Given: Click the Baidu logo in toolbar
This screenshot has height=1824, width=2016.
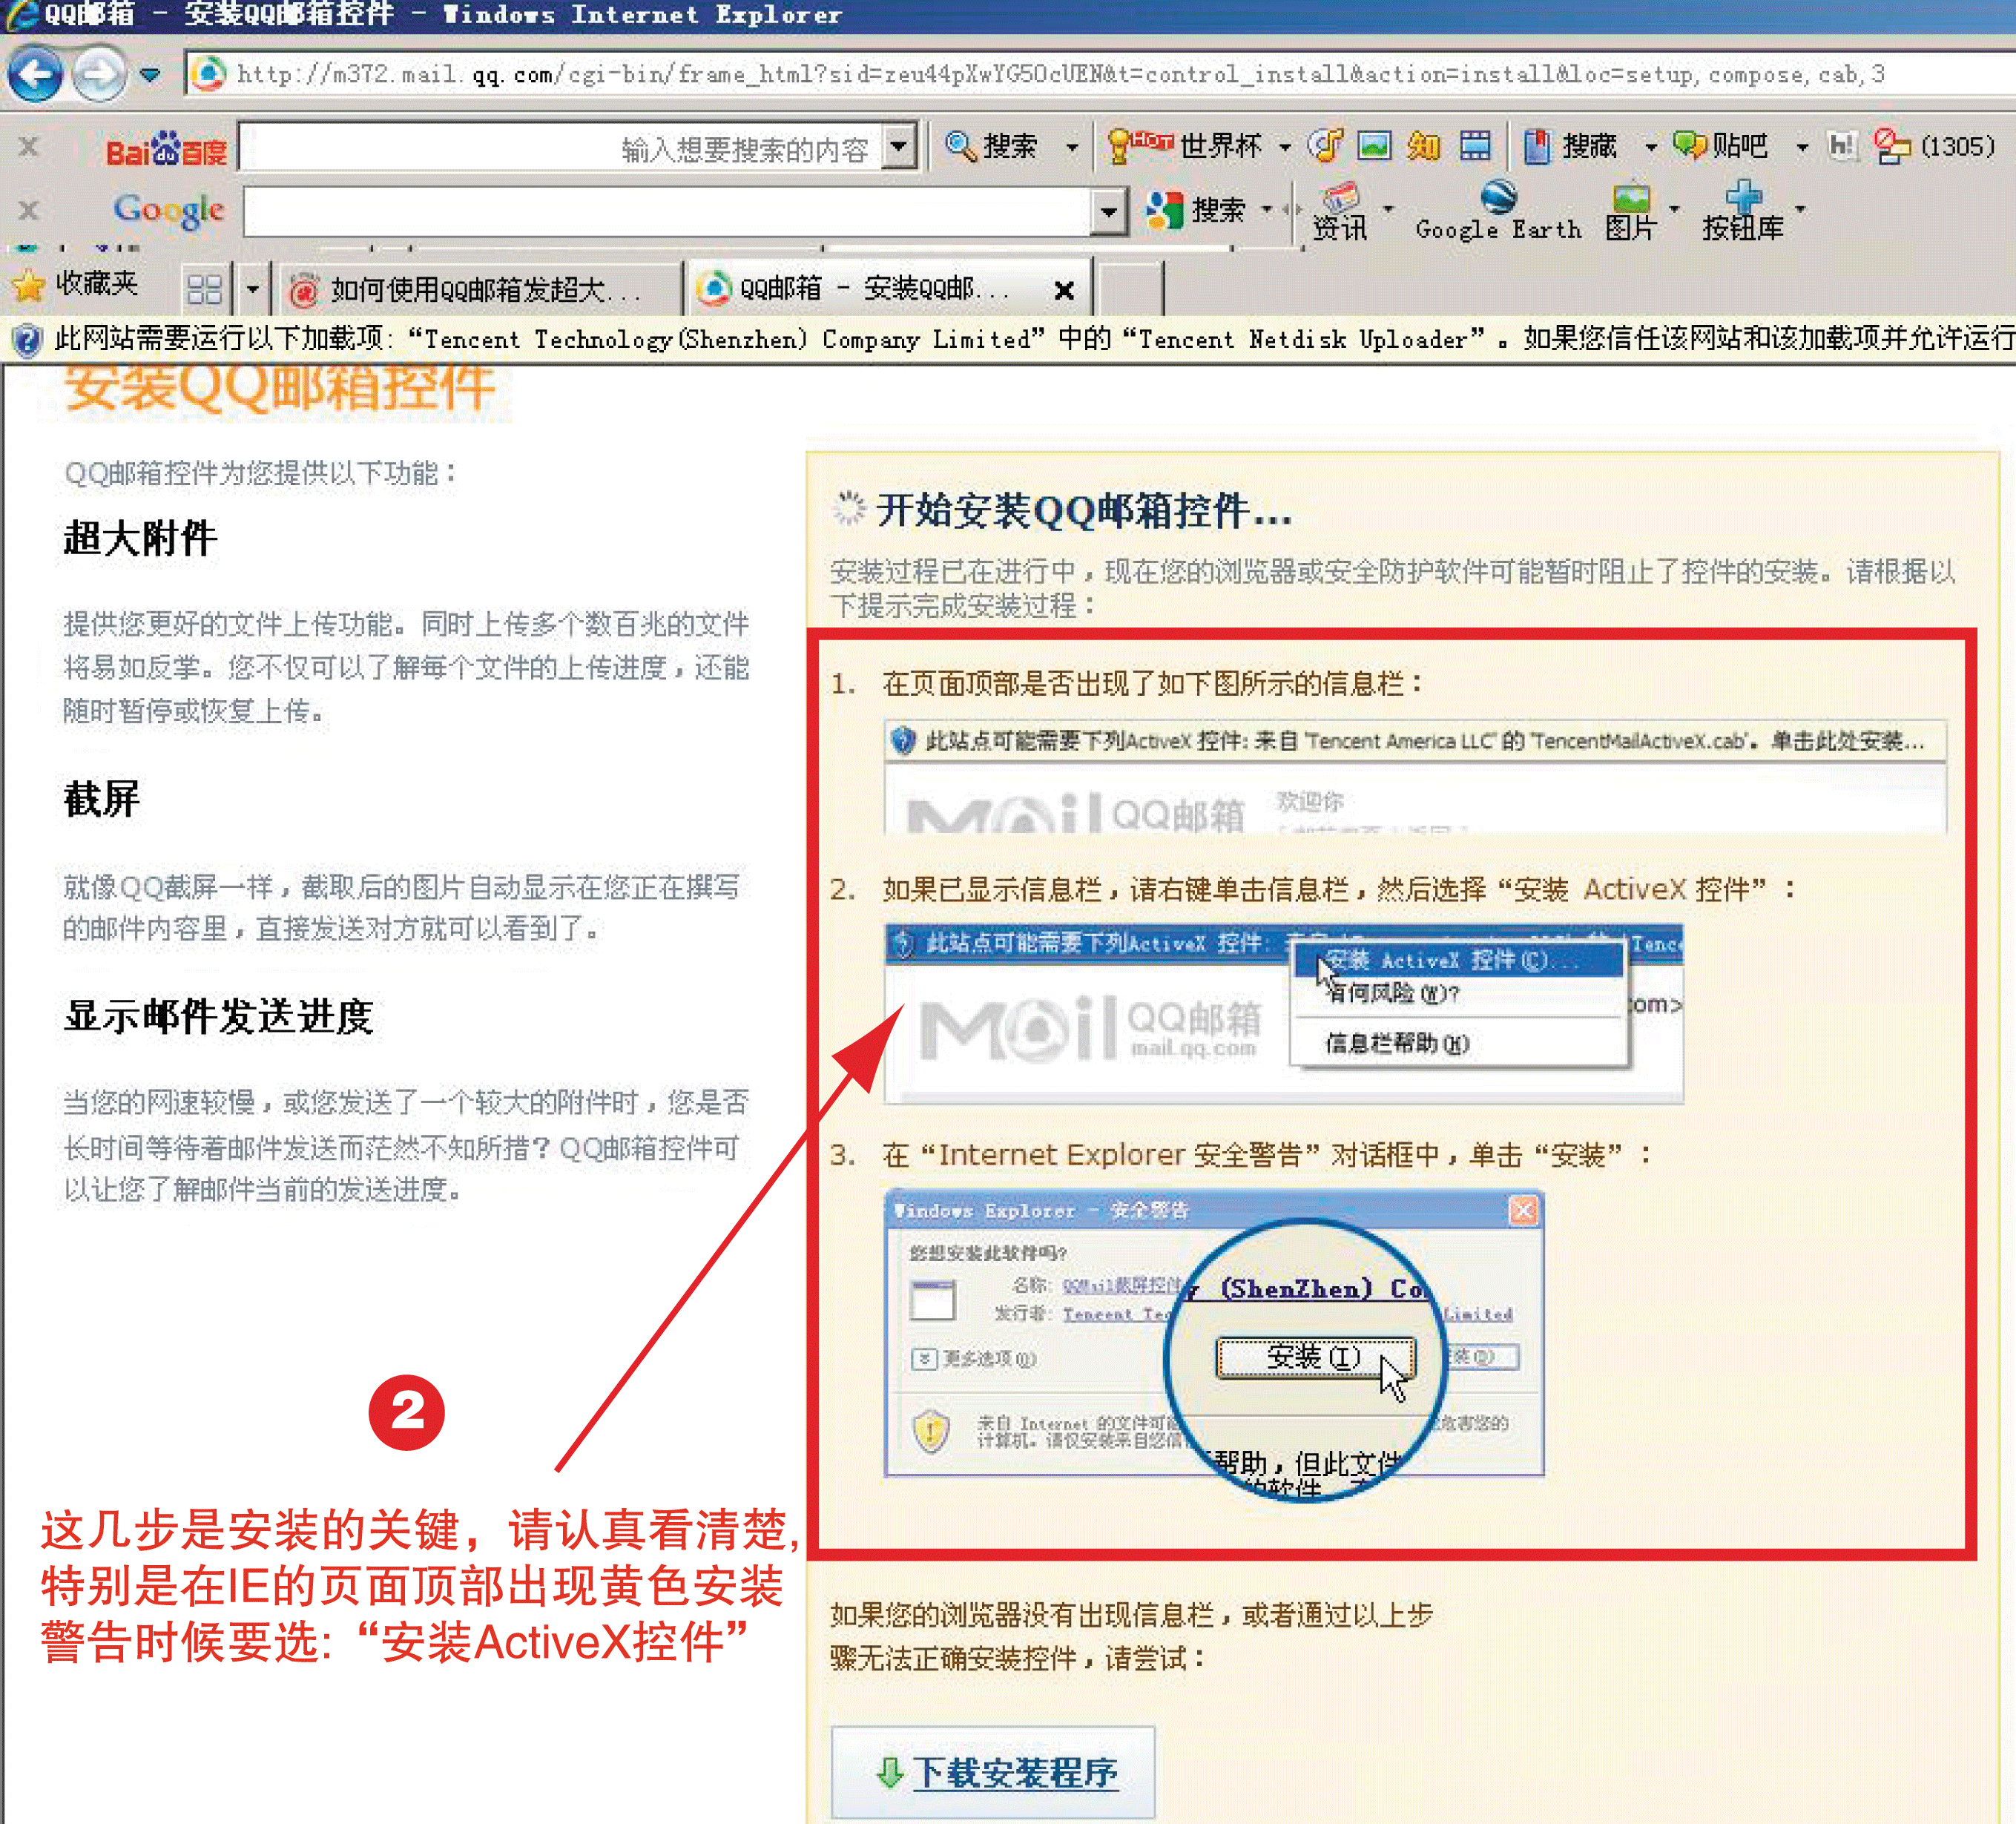Looking at the screenshot, I should click(x=166, y=149).
